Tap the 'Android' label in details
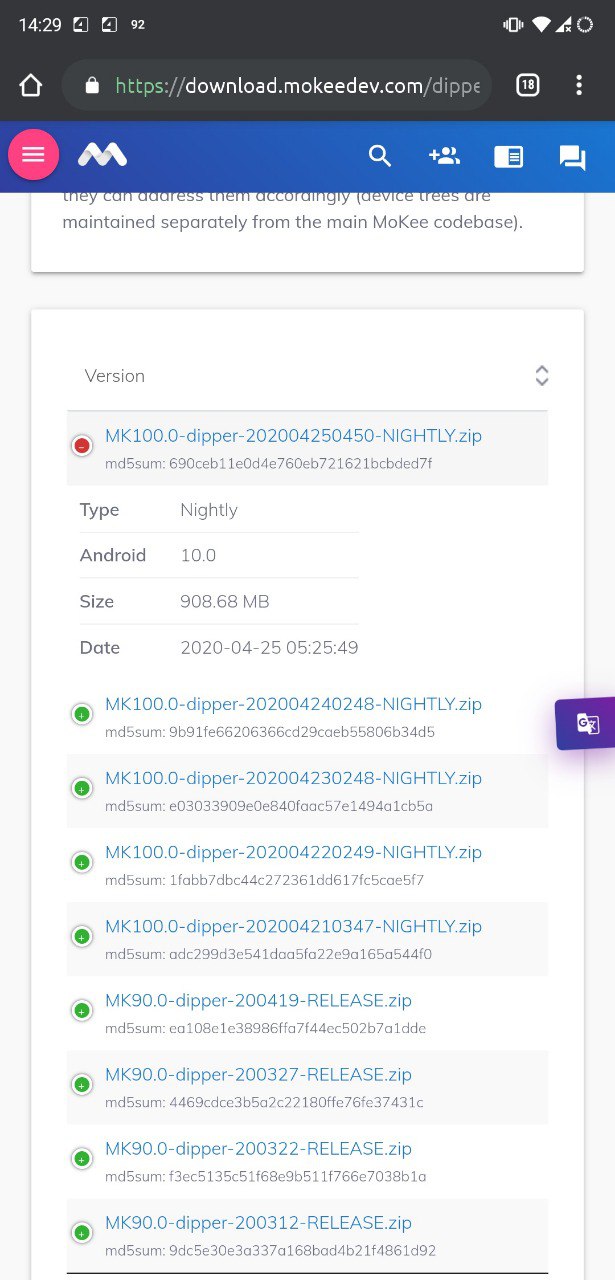Image resolution: width=615 pixels, height=1280 pixels. point(113,556)
